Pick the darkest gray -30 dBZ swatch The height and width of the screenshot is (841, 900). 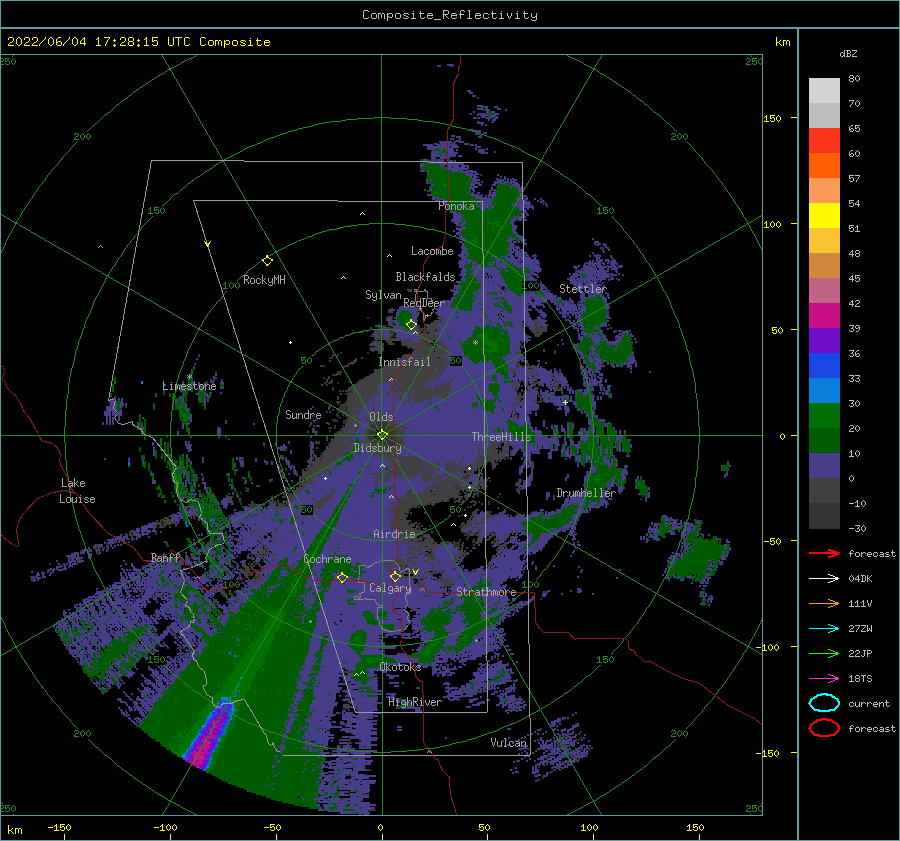[824, 516]
